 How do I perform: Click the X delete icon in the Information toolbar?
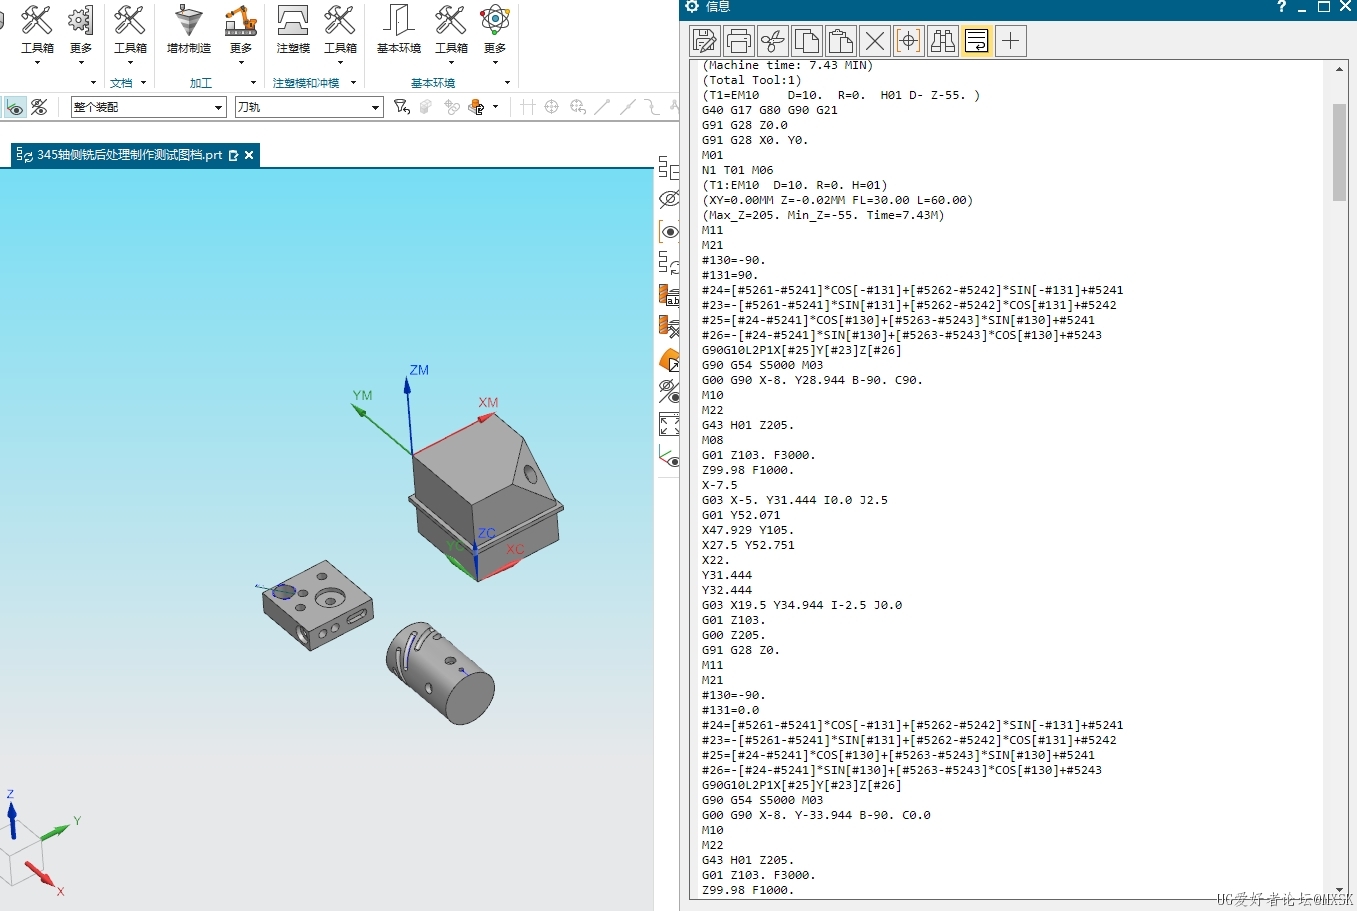875,41
